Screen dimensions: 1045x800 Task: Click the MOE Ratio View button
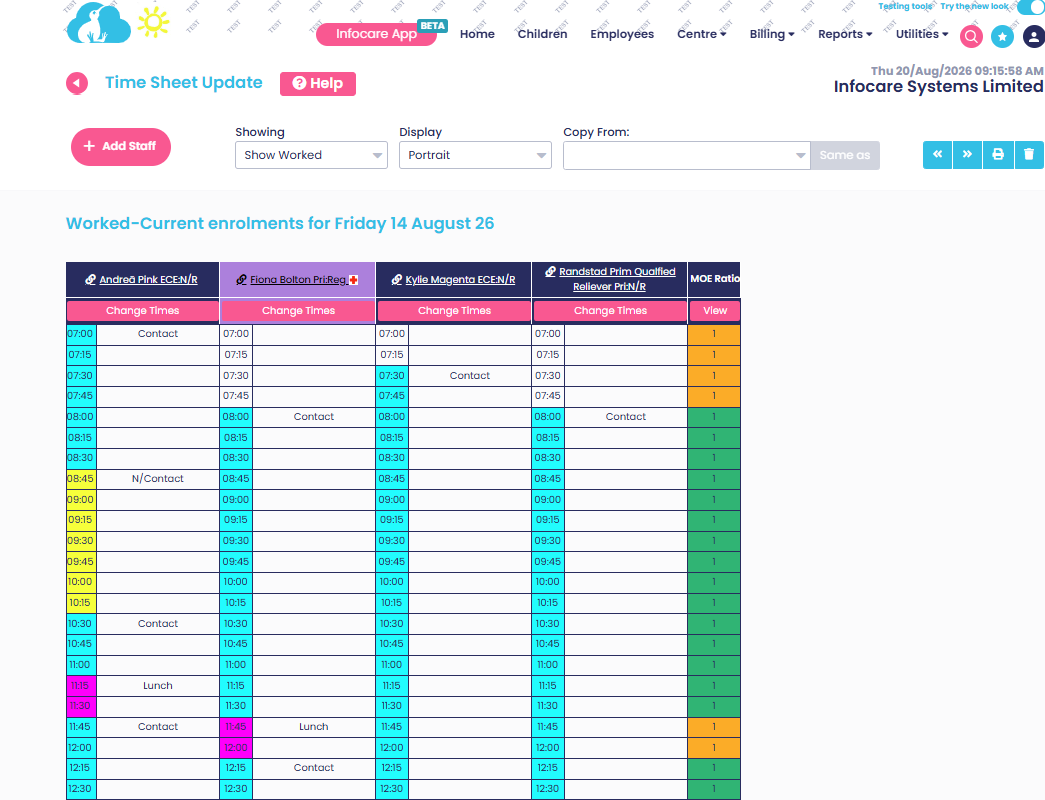tap(714, 311)
